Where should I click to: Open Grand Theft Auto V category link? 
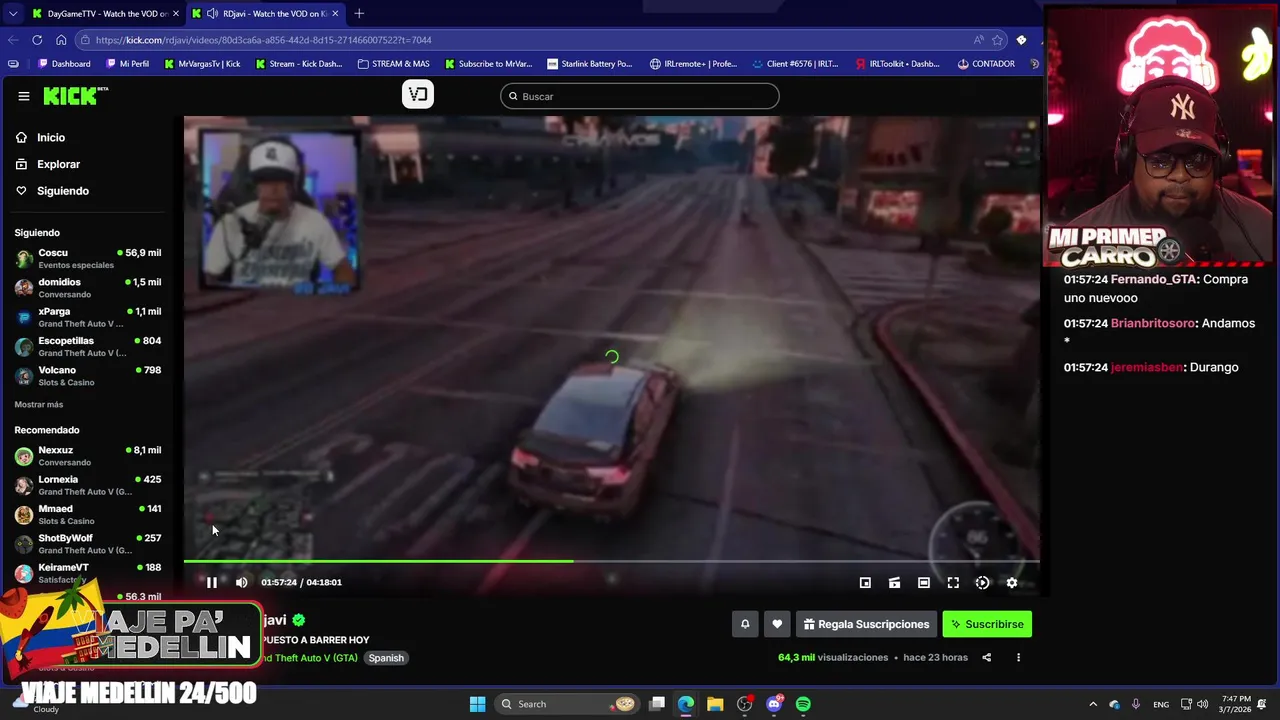tap(310, 658)
